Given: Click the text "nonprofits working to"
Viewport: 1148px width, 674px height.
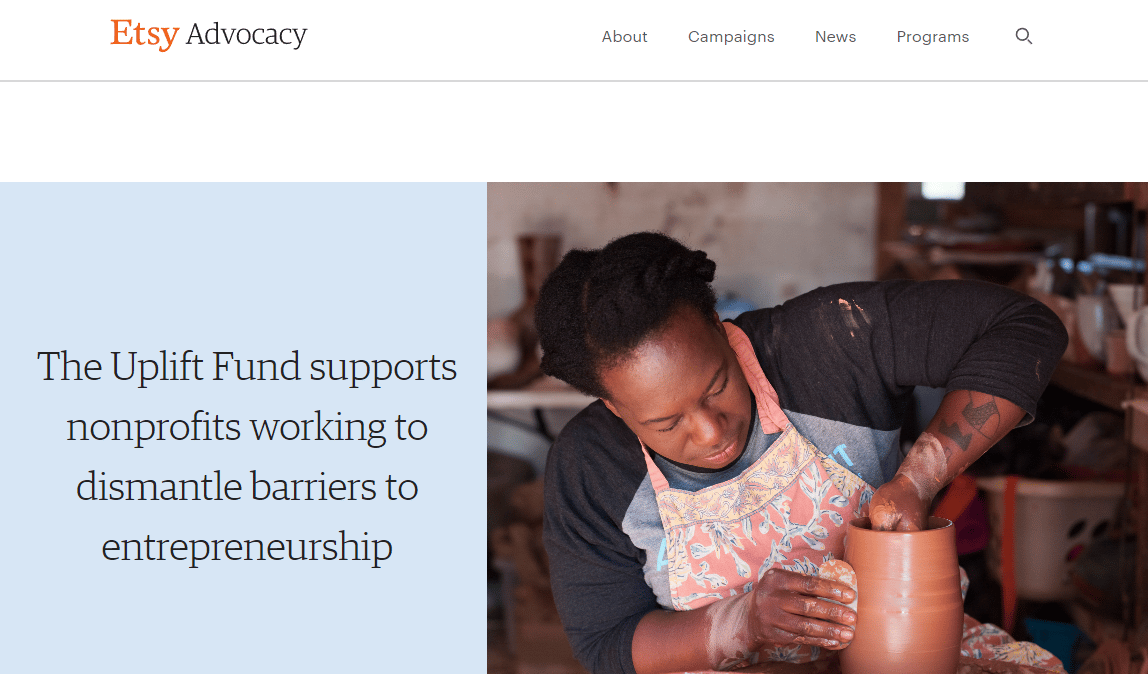Looking at the screenshot, I should (247, 427).
